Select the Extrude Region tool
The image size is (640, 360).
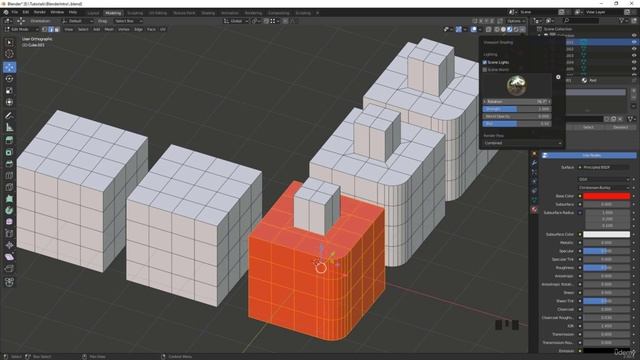point(9,140)
